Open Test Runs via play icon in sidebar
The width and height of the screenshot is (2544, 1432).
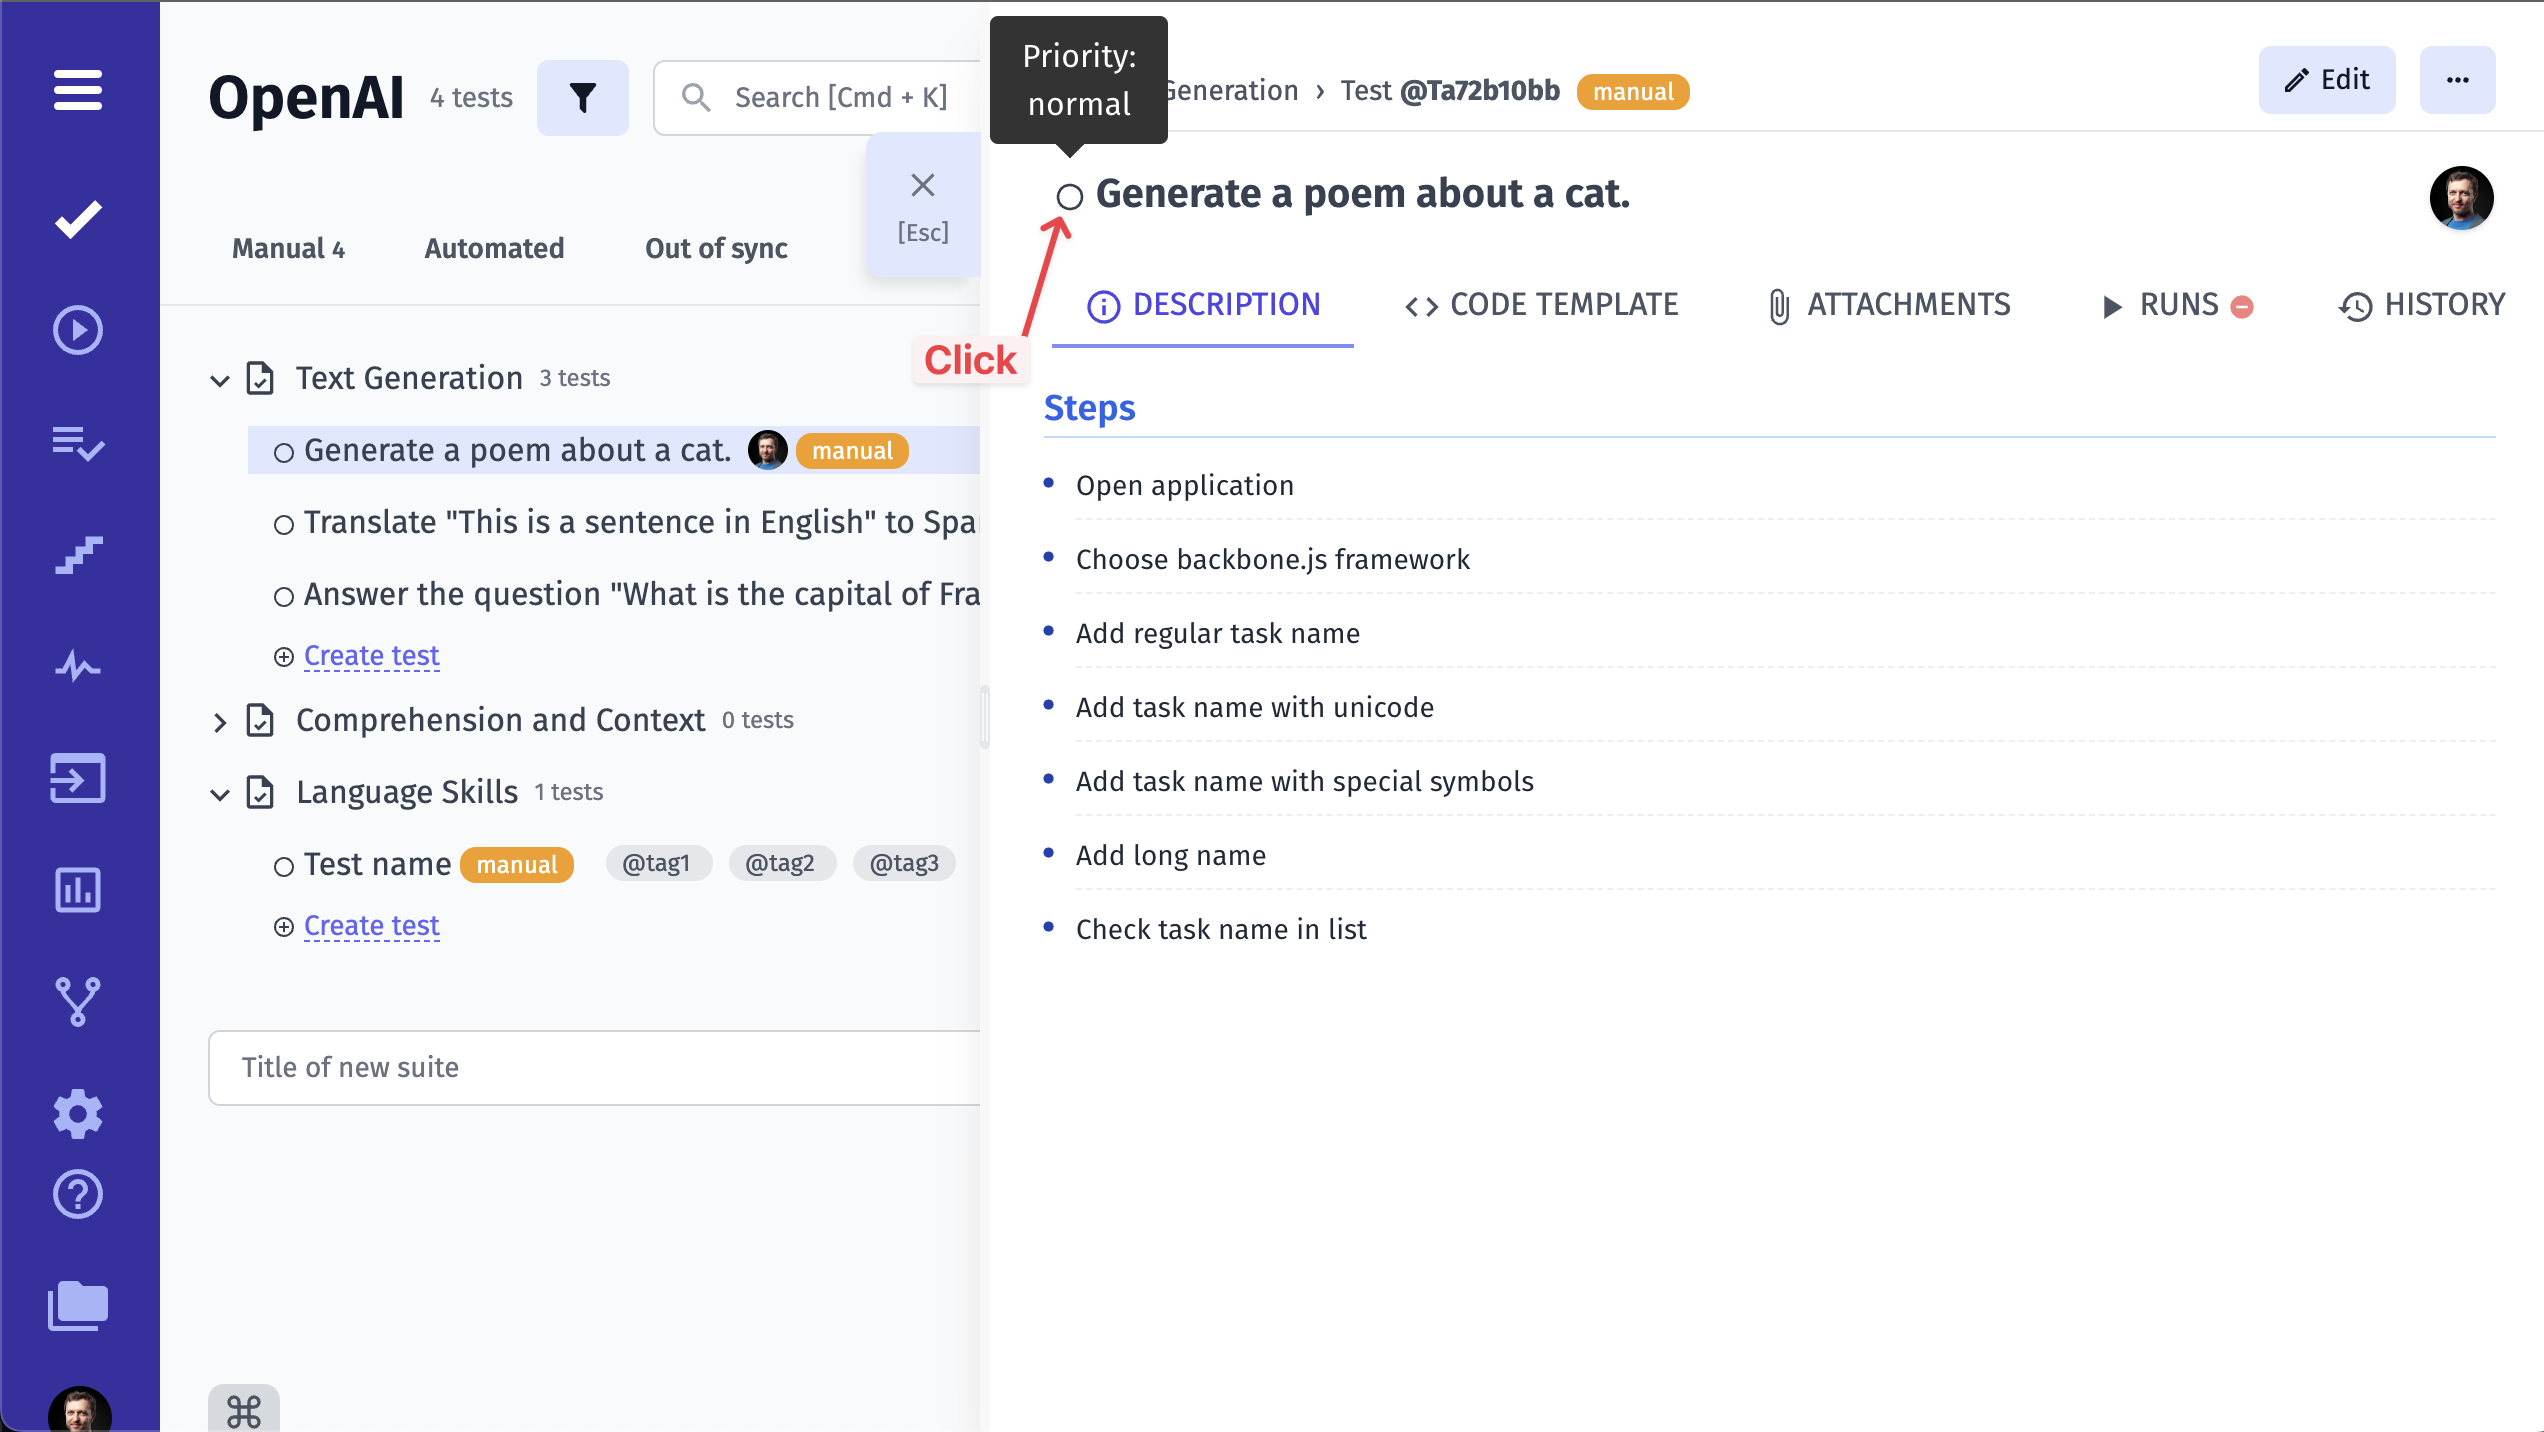point(77,329)
